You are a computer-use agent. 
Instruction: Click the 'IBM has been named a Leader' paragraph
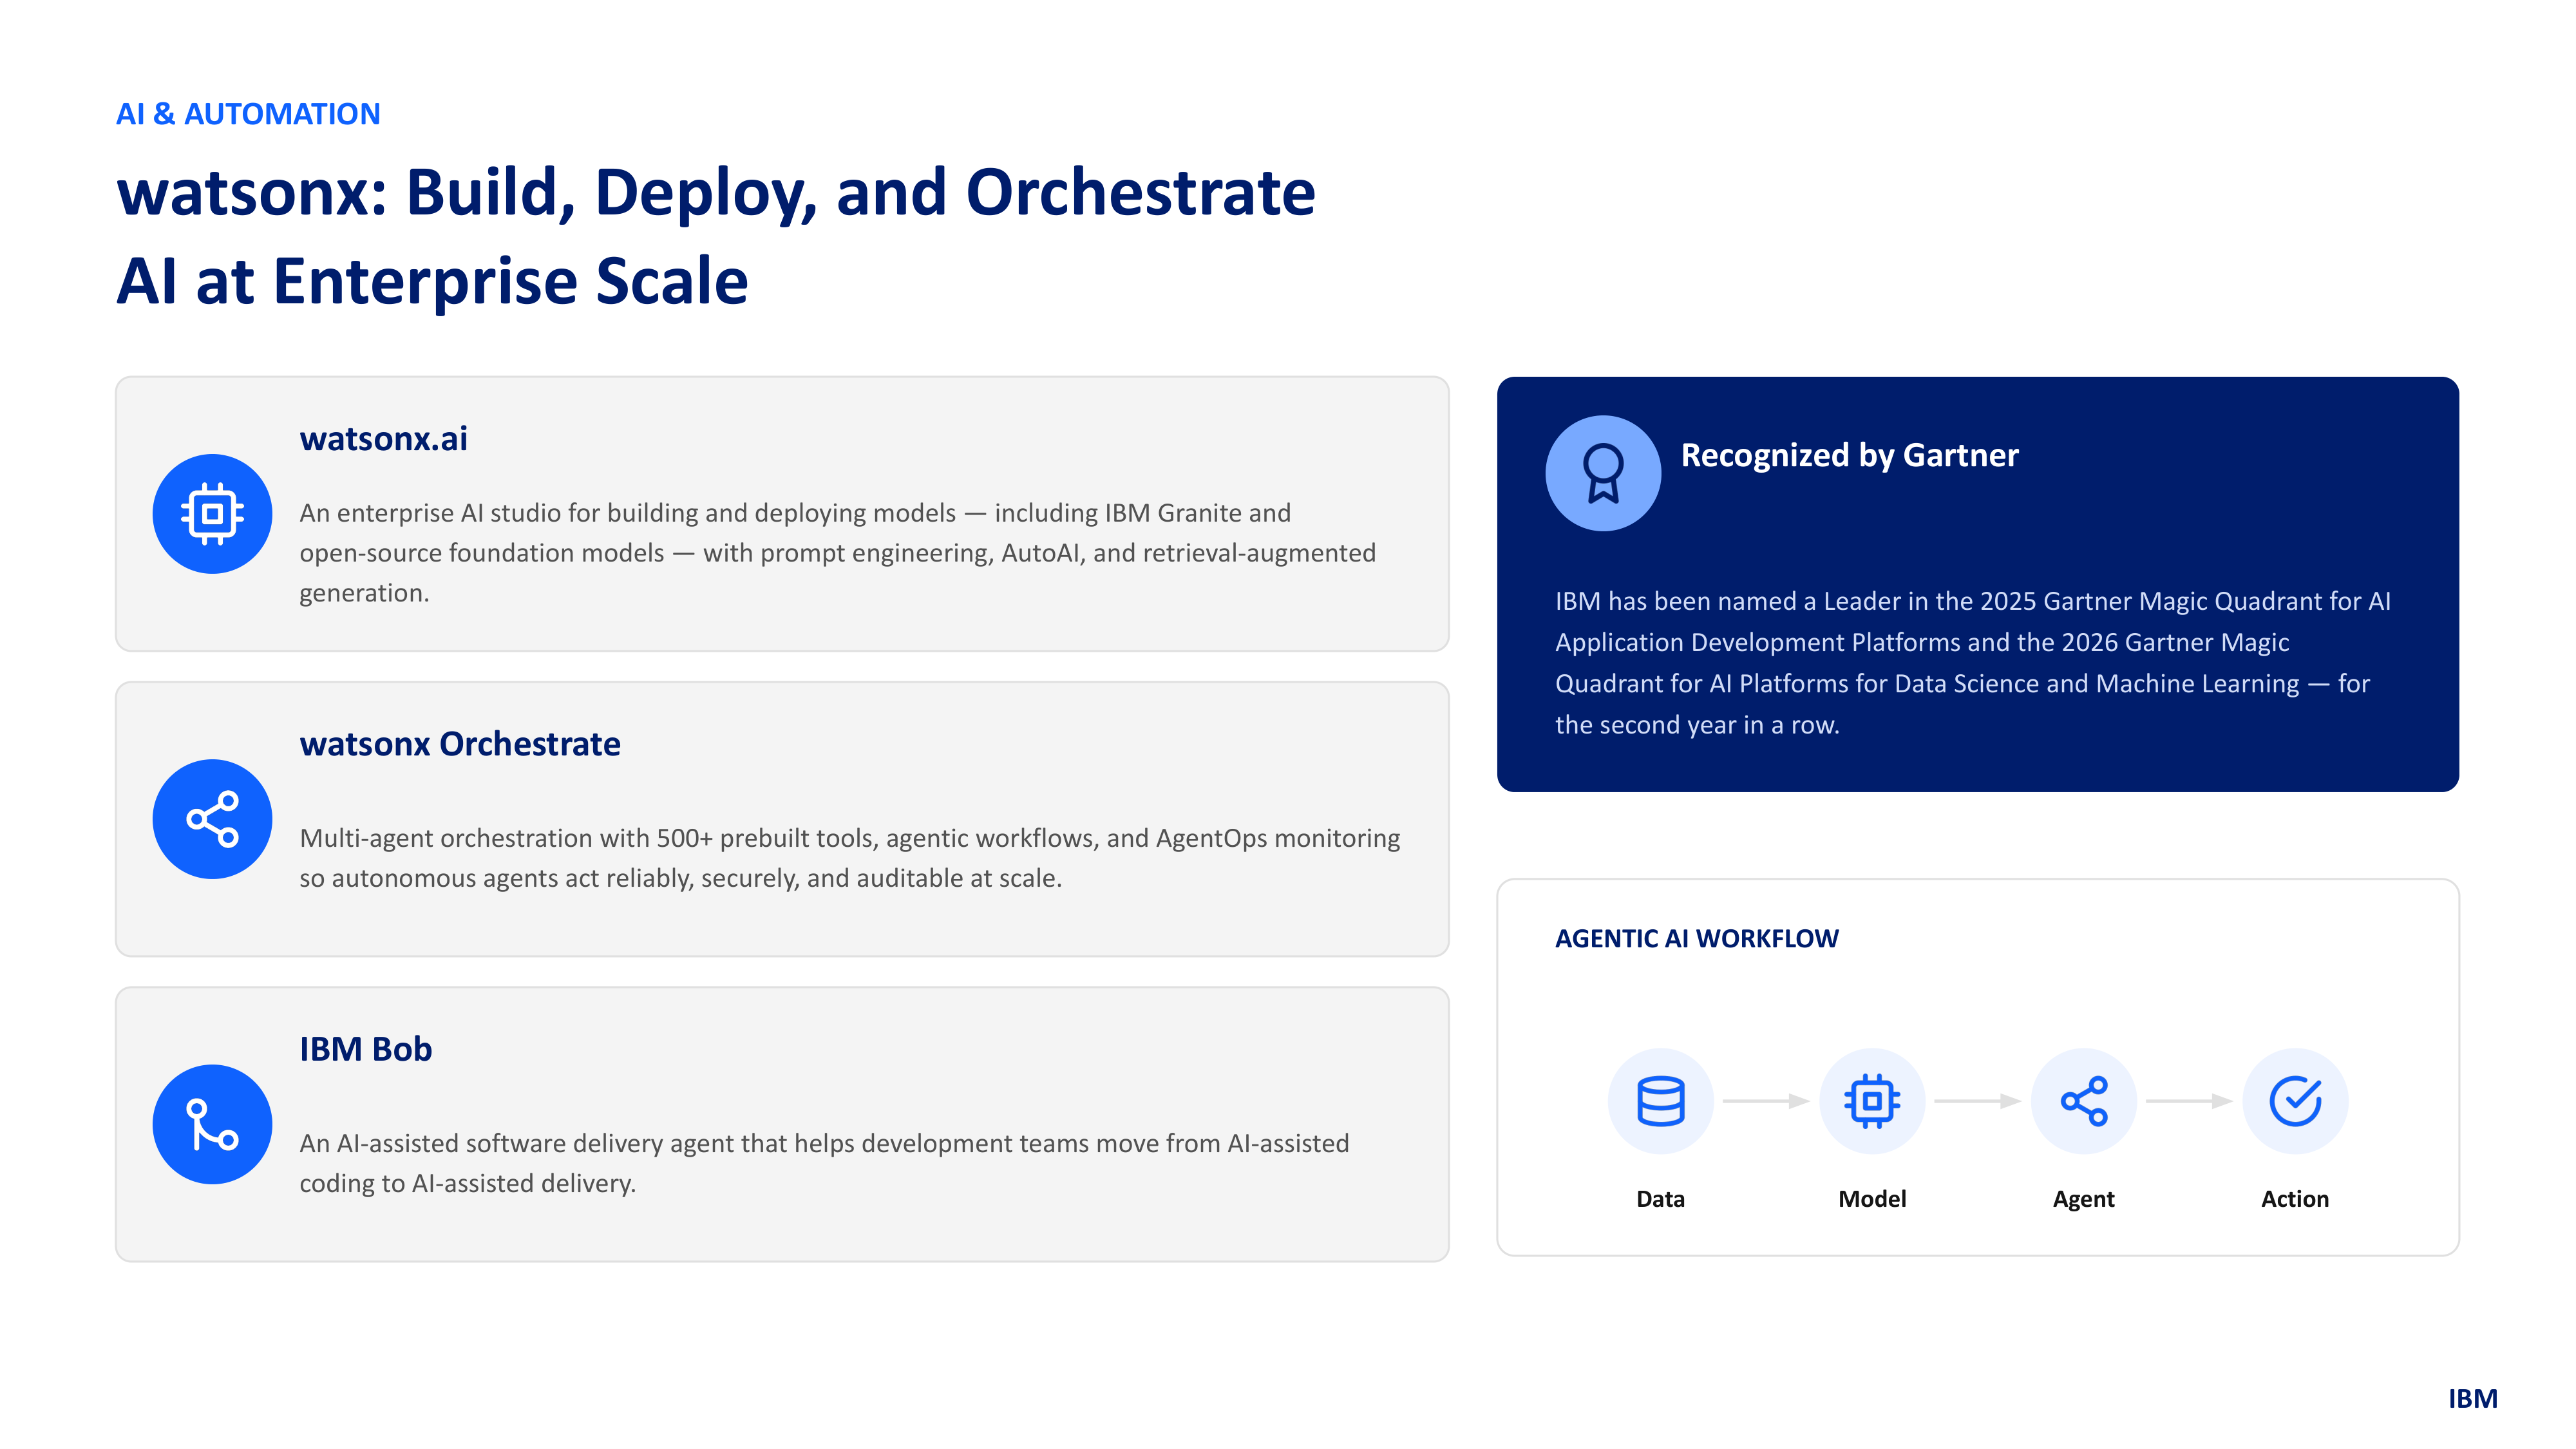pyautogui.click(x=1973, y=663)
